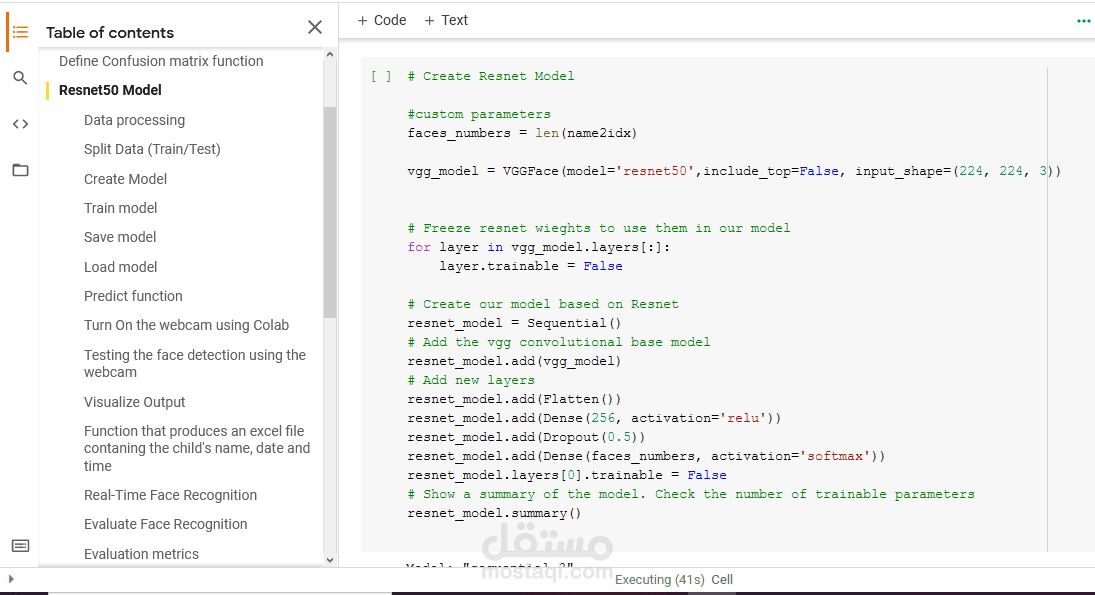Screen dimensions: 1095x595
Task: Select Real-Time Face Recognition section
Action: [x=170, y=495]
